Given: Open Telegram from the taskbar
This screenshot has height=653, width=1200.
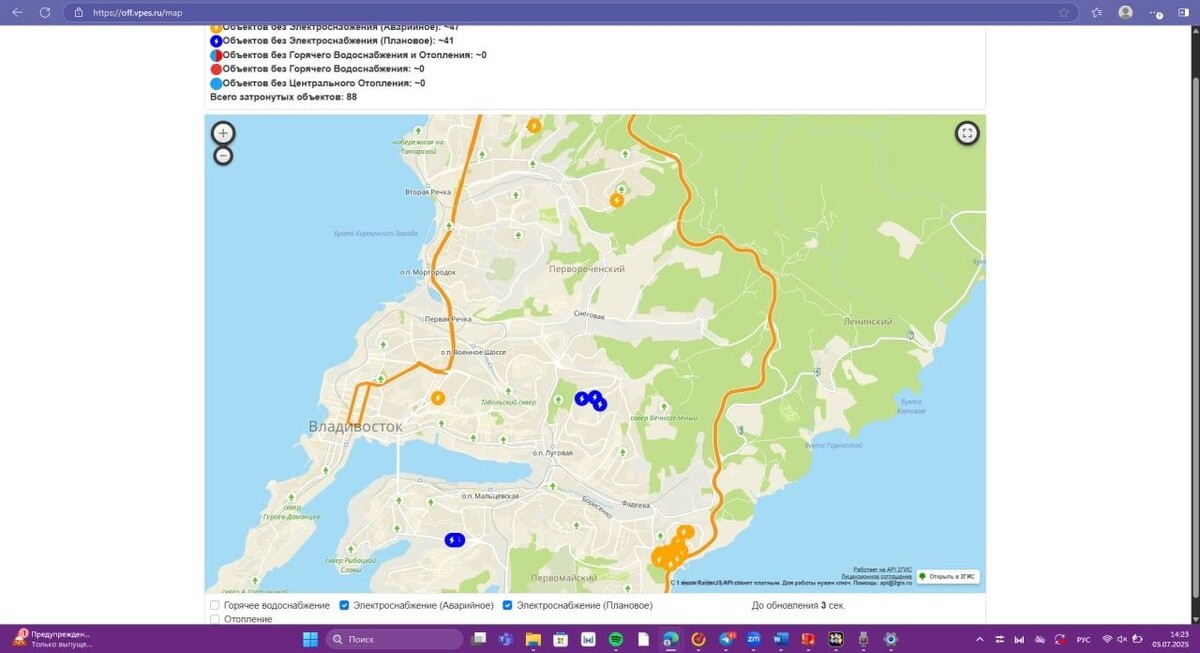Looking at the screenshot, I should point(726,639).
